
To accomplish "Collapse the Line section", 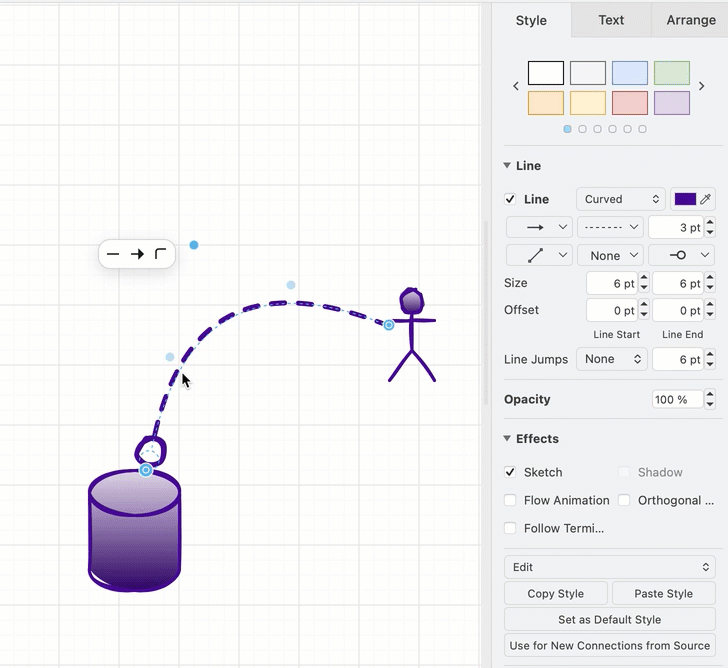I will pyautogui.click(x=507, y=166).
